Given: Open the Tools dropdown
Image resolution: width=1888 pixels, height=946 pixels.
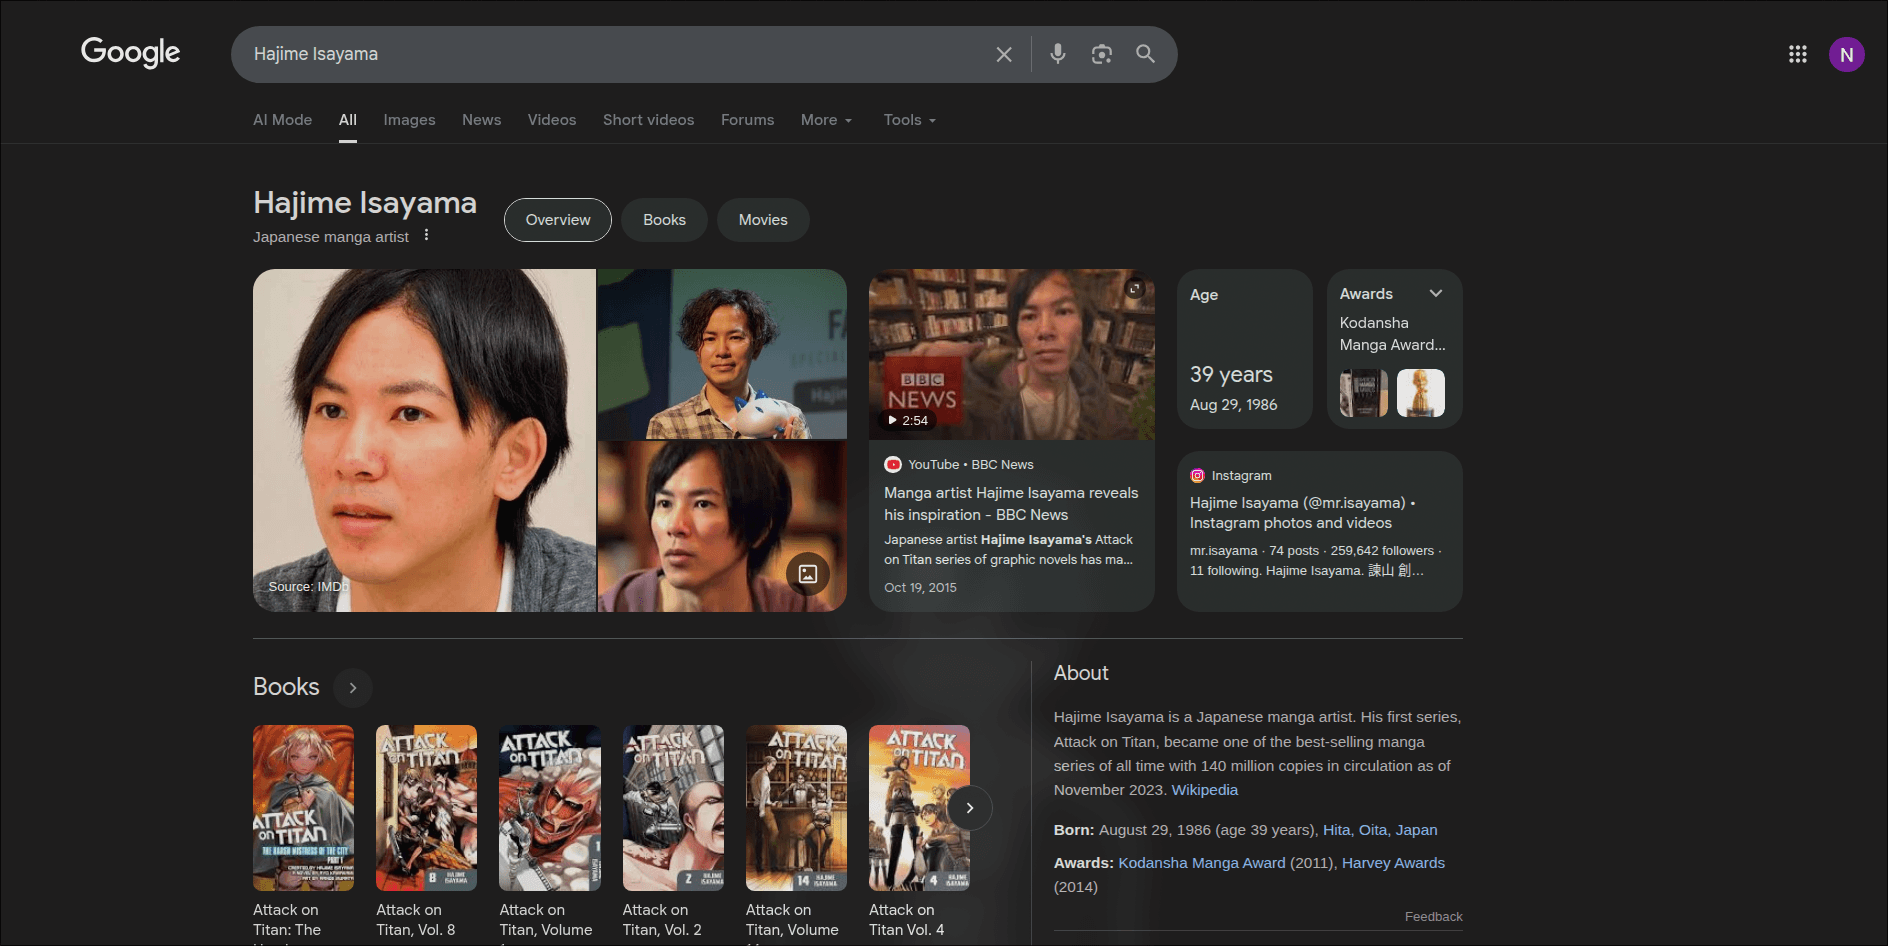Looking at the screenshot, I should (908, 119).
